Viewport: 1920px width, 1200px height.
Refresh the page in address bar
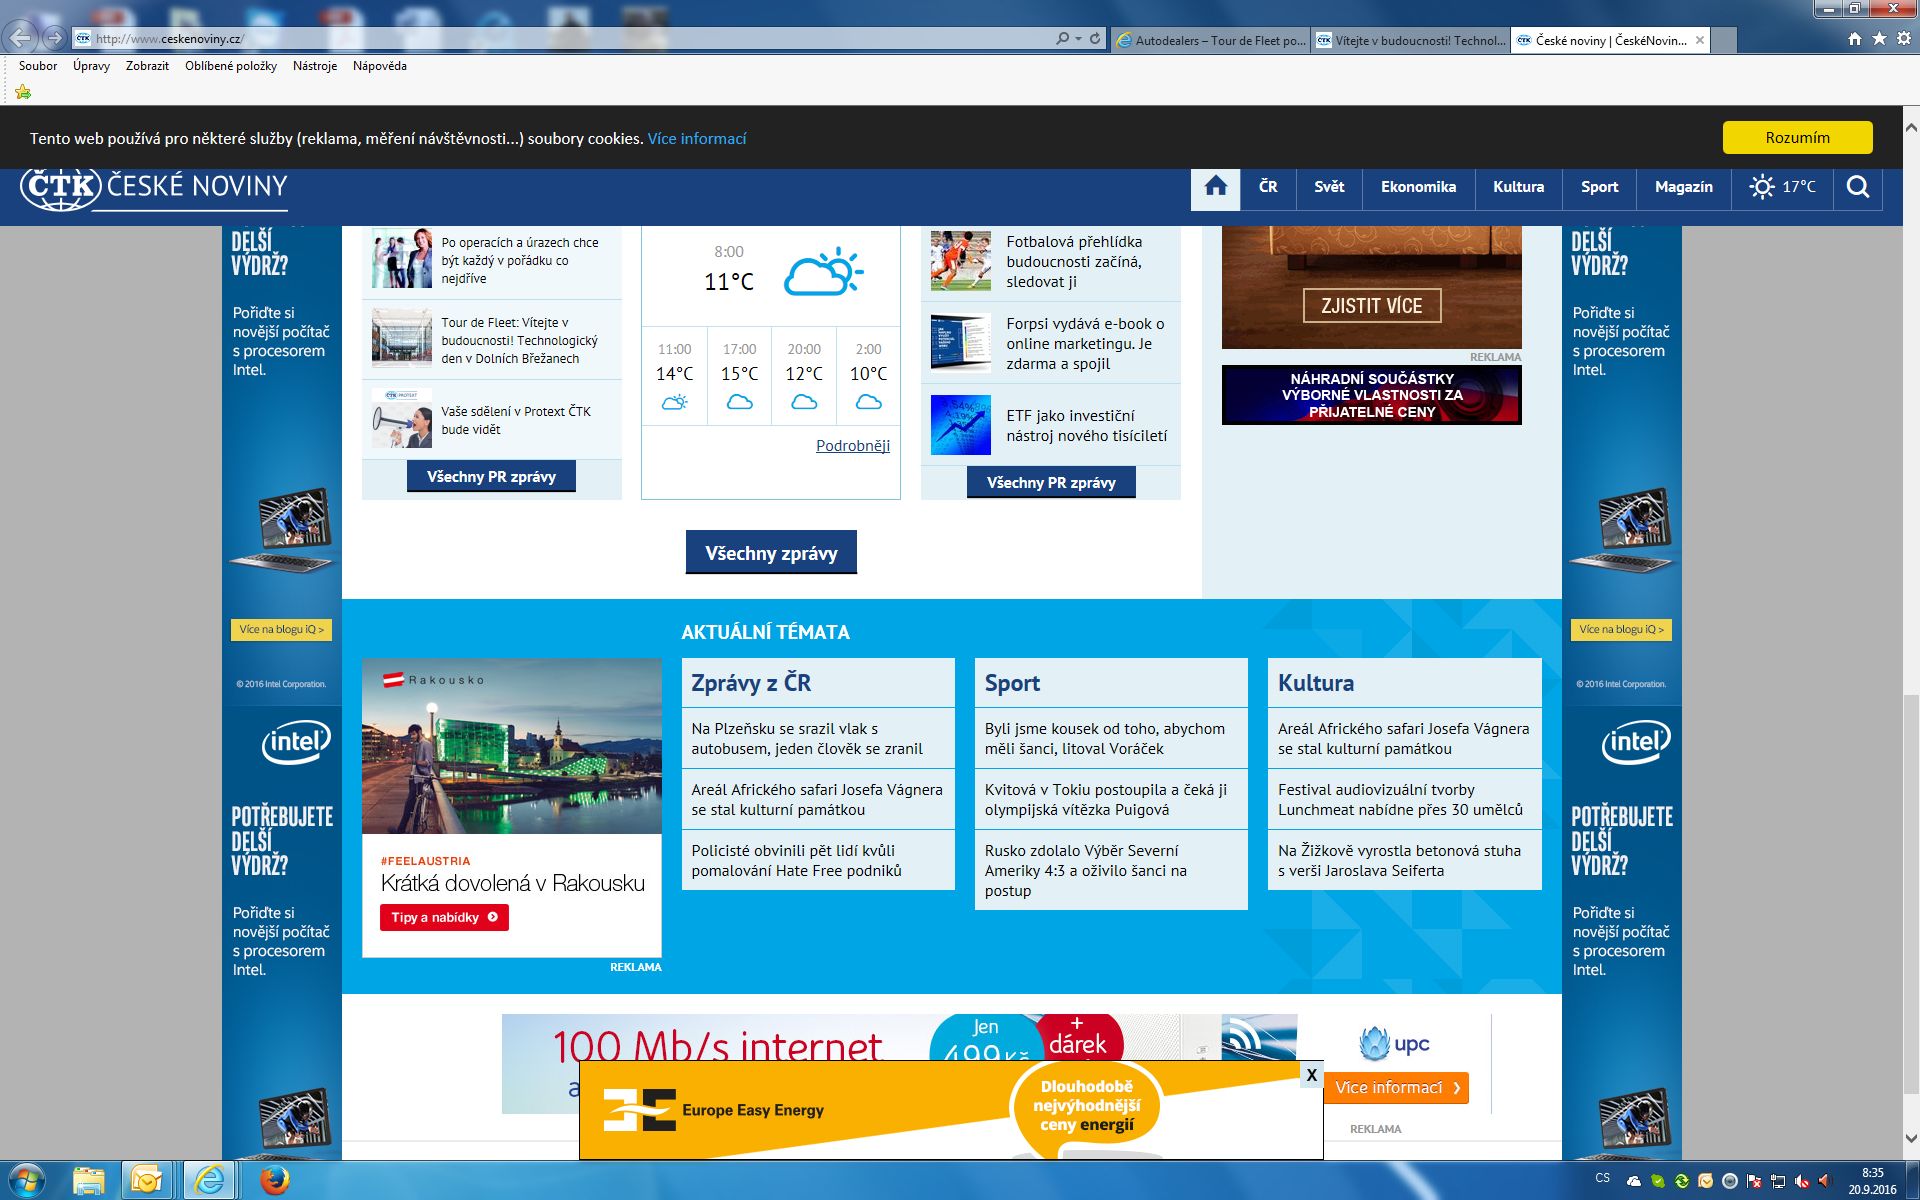tap(1095, 39)
